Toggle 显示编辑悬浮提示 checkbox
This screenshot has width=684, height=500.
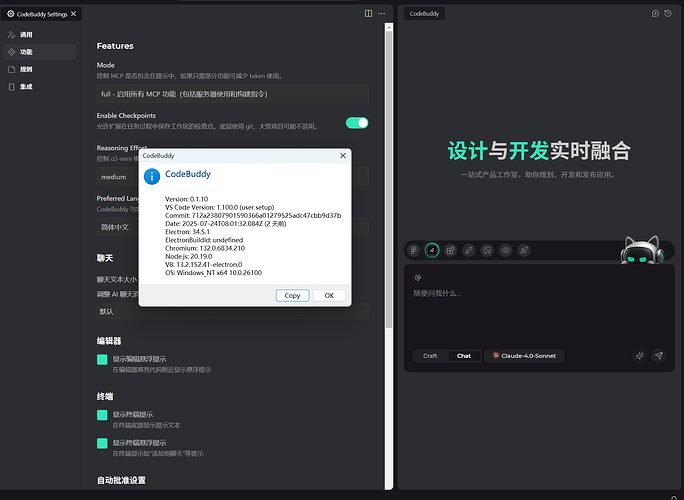pyautogui.click(x=102, y=360)
